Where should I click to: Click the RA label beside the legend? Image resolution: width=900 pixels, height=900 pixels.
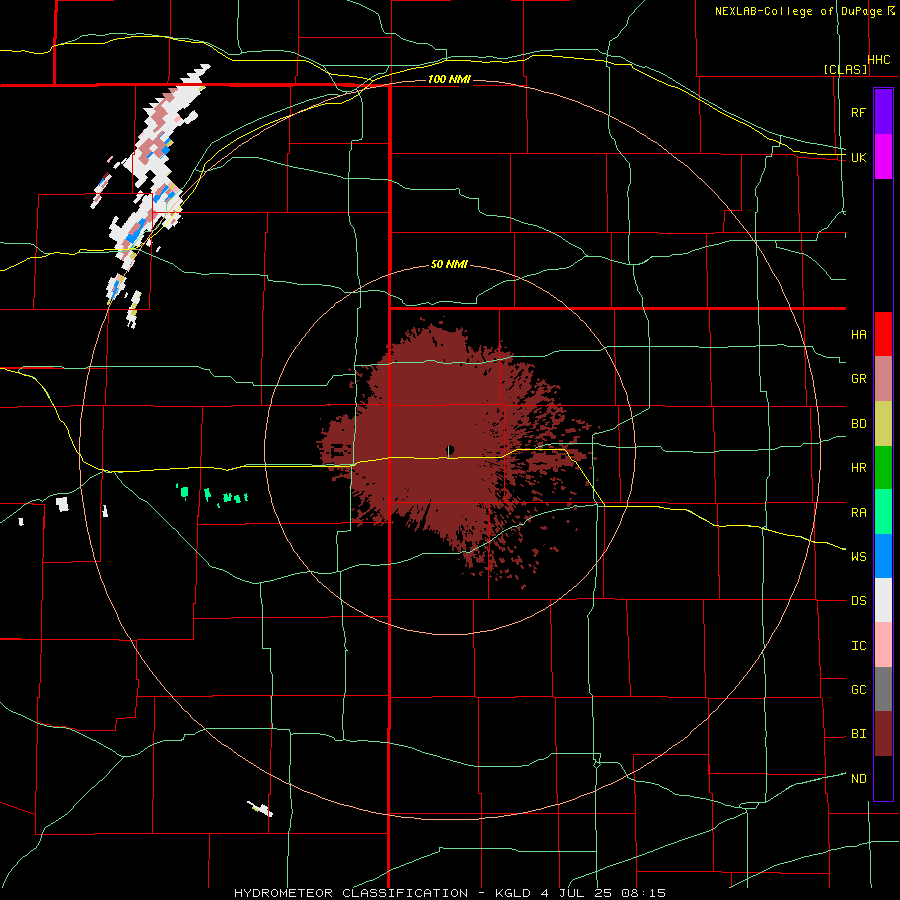coord(858,512)
